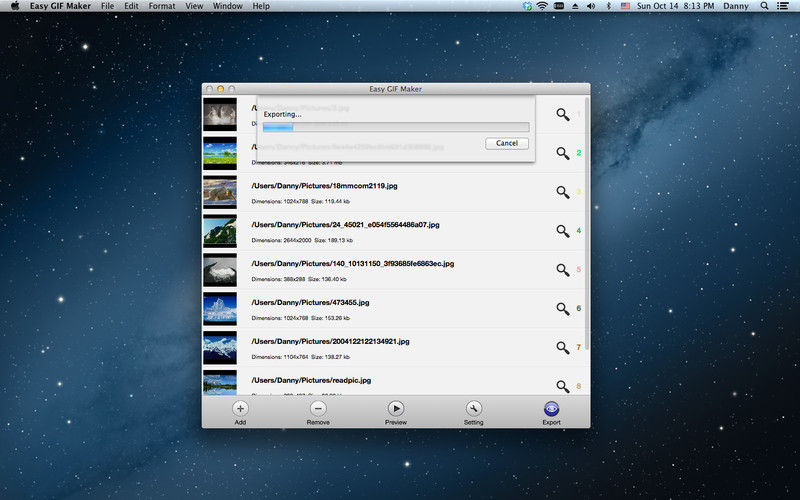Open the View menu
Image resolution: width=800 pixels, height=500 pixels.
[194, 6]
